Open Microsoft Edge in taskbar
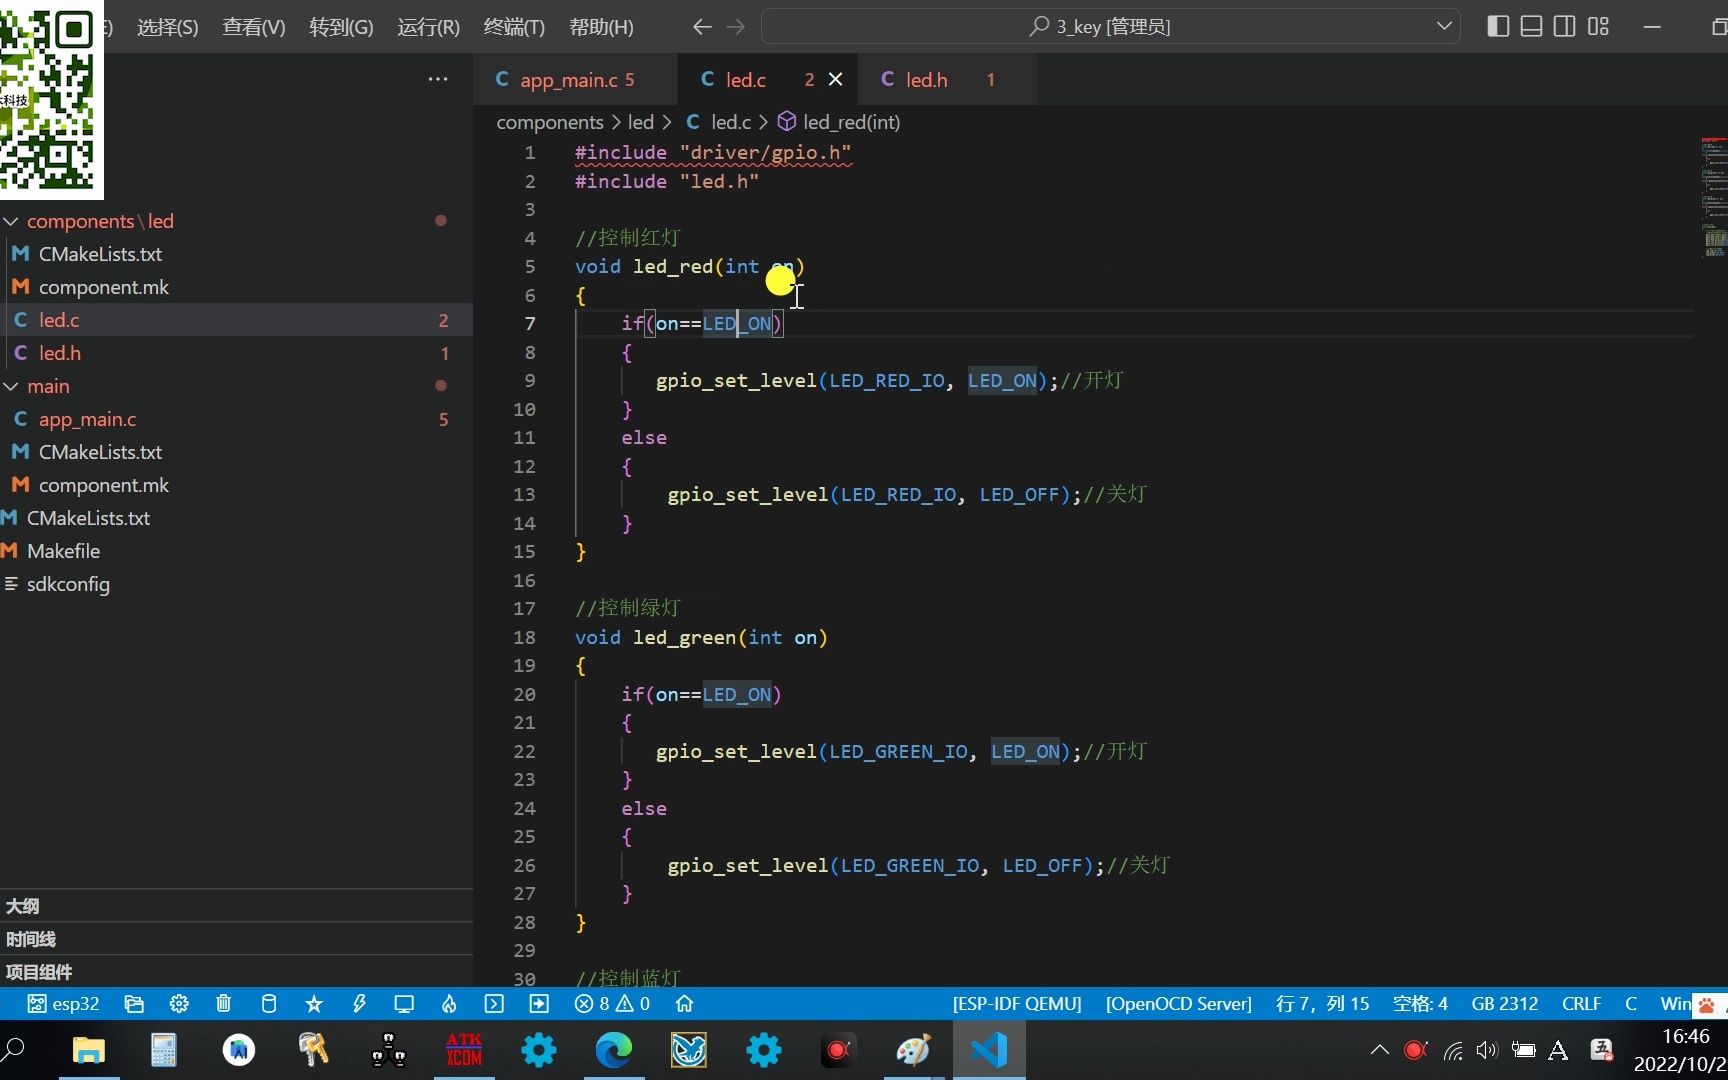The image size is (1728, 1080). coord(614,1050)
